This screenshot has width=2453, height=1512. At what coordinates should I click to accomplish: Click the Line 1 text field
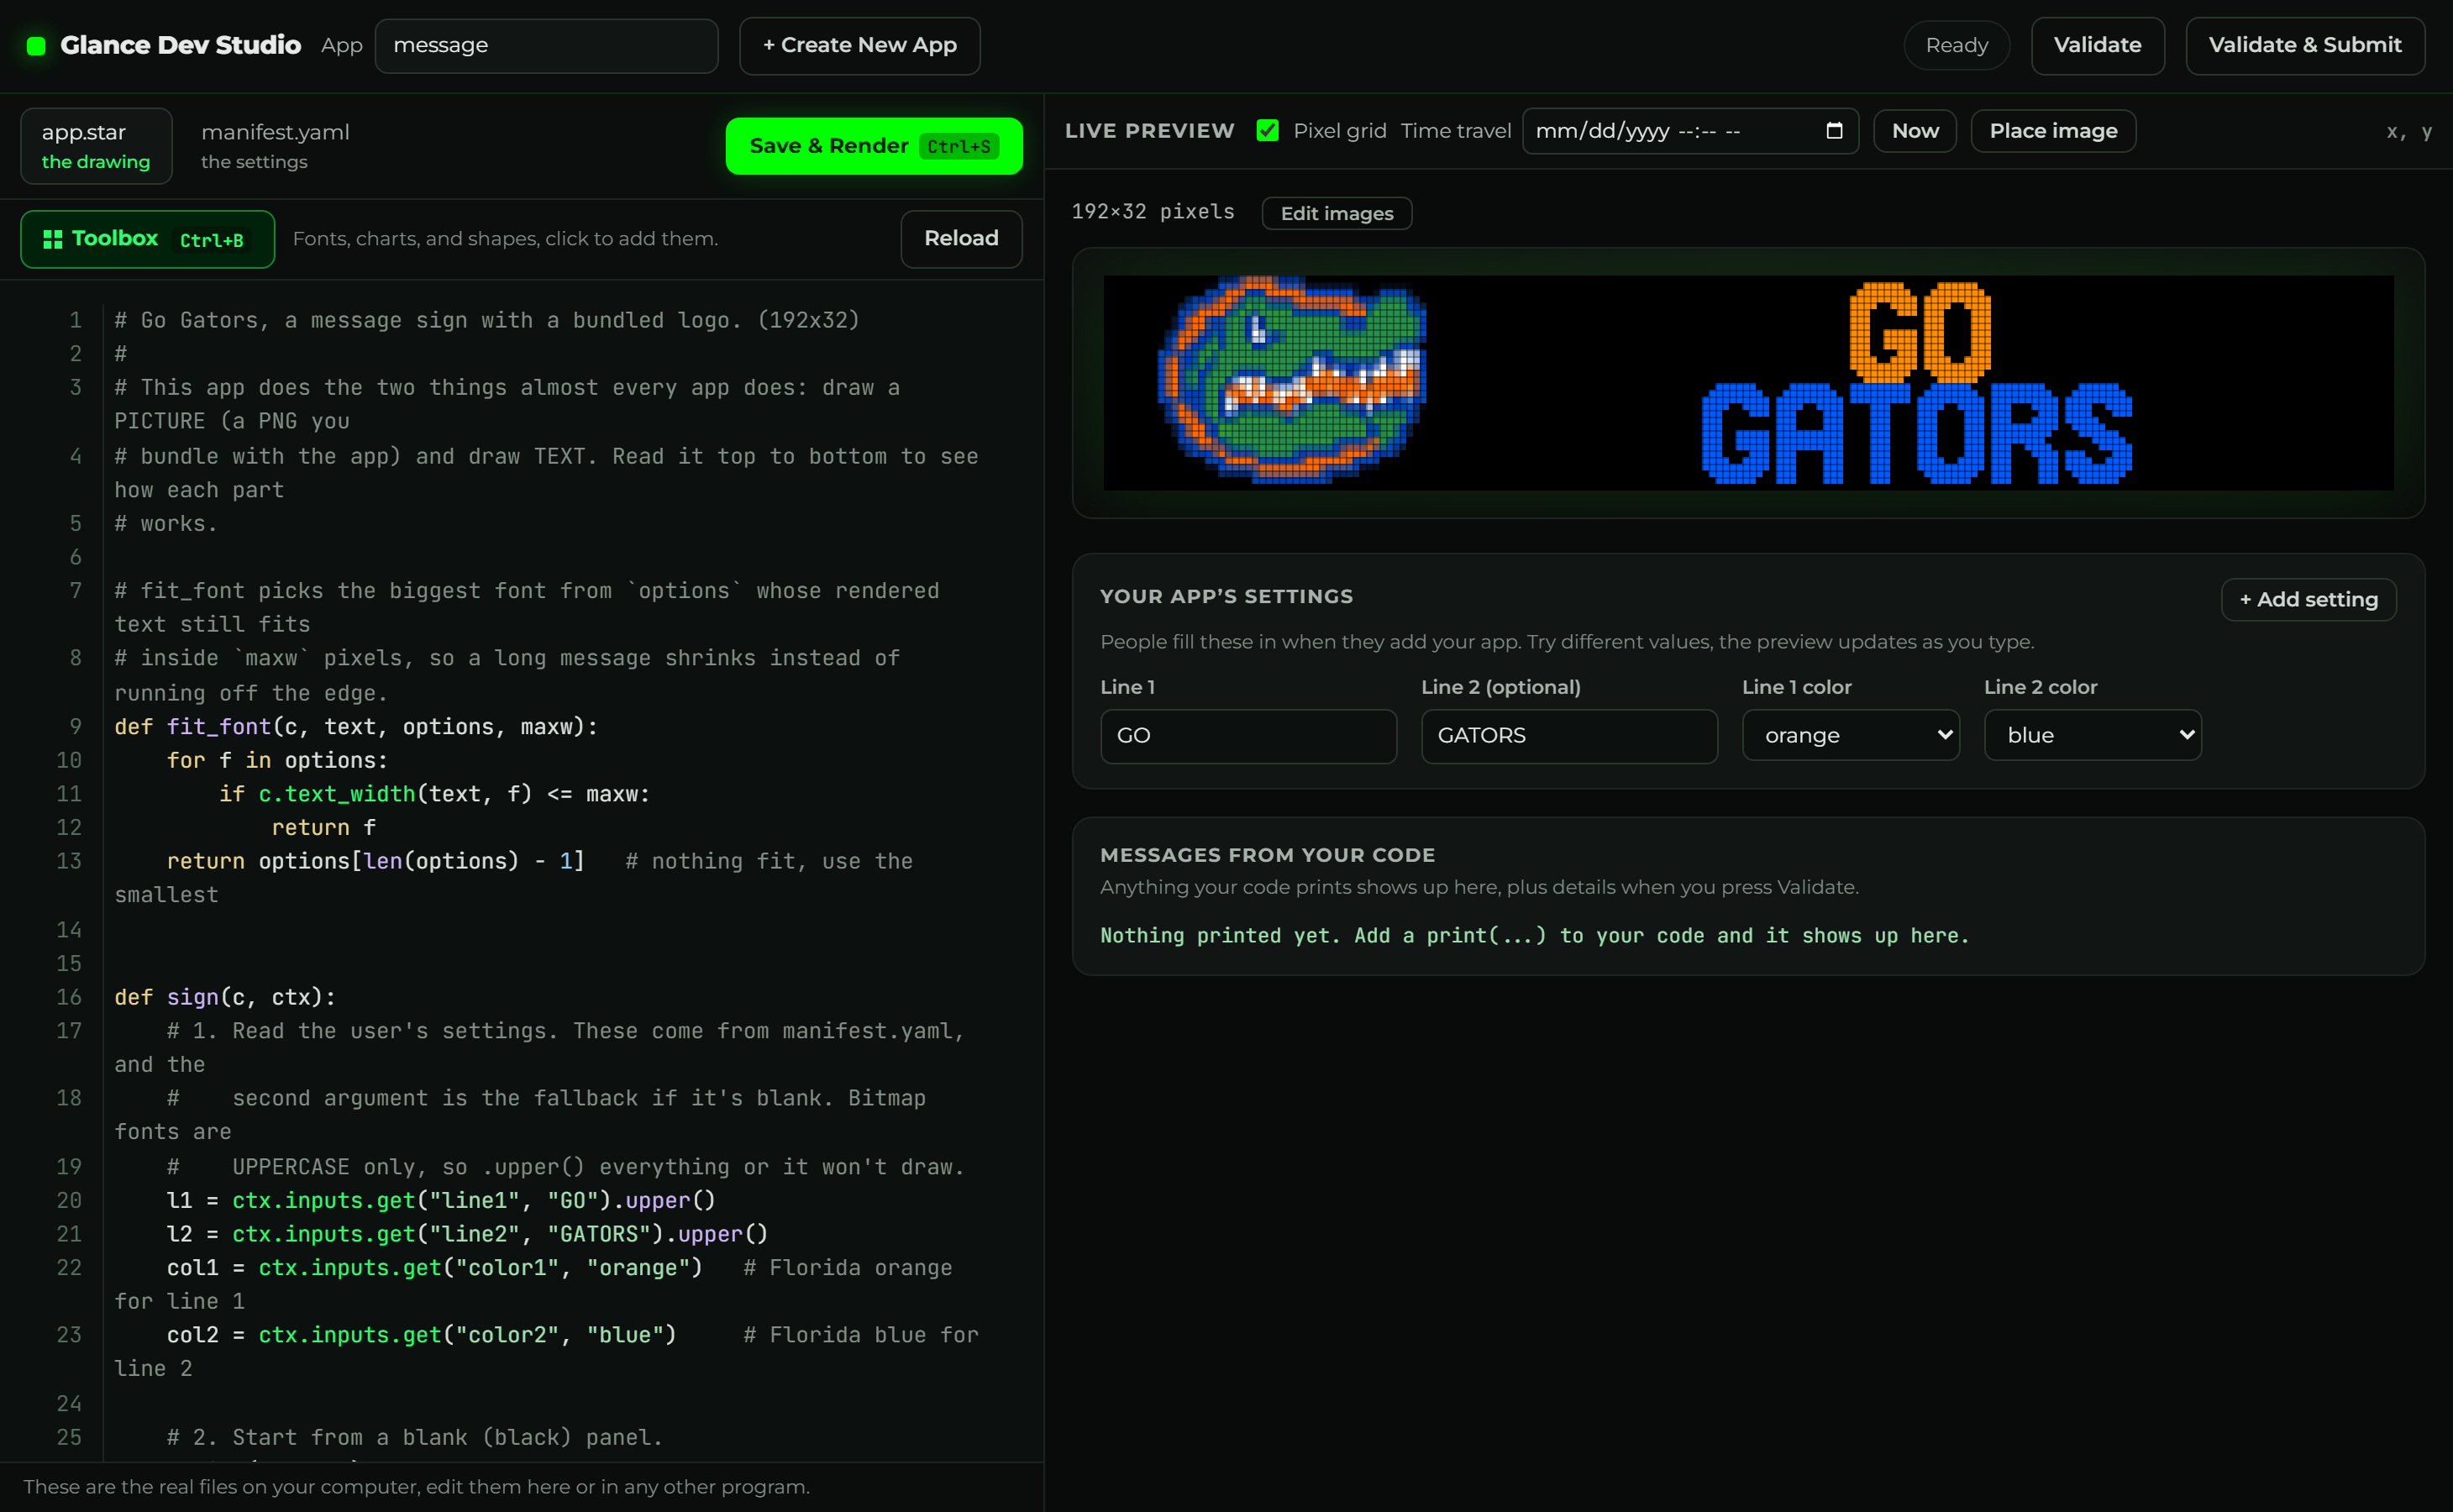click(x=1248, y=736)
